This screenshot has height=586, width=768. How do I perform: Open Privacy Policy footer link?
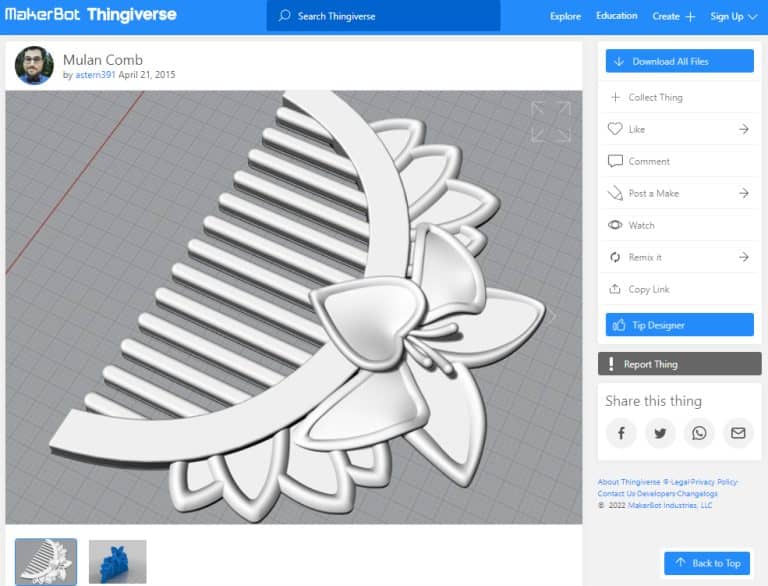pyautogui.click(x=714, y=482)
